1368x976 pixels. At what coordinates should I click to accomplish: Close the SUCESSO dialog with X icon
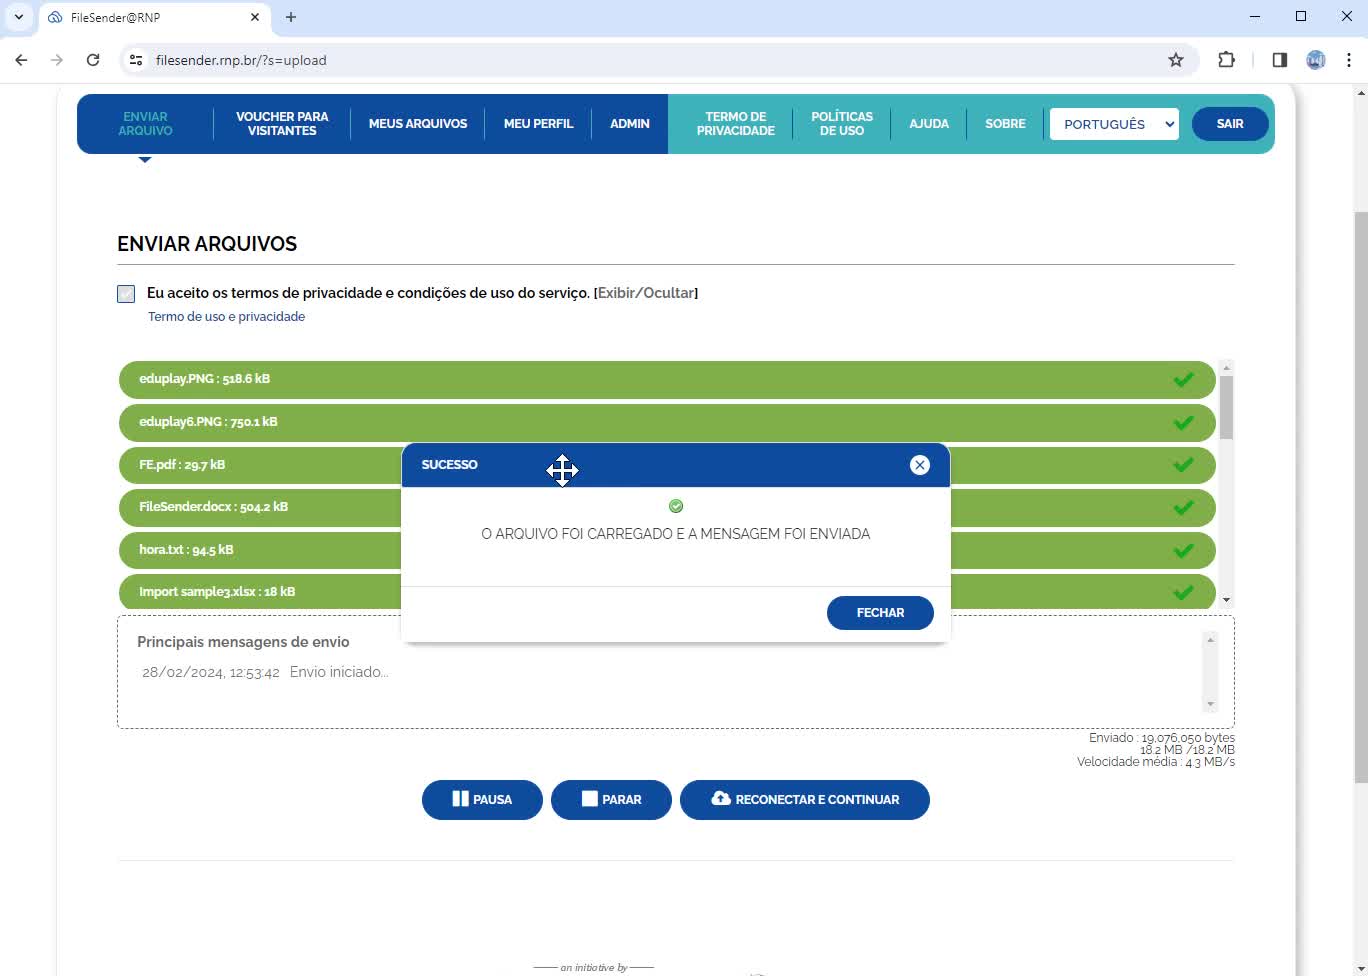pyautogui.click(x=920, y=465)
